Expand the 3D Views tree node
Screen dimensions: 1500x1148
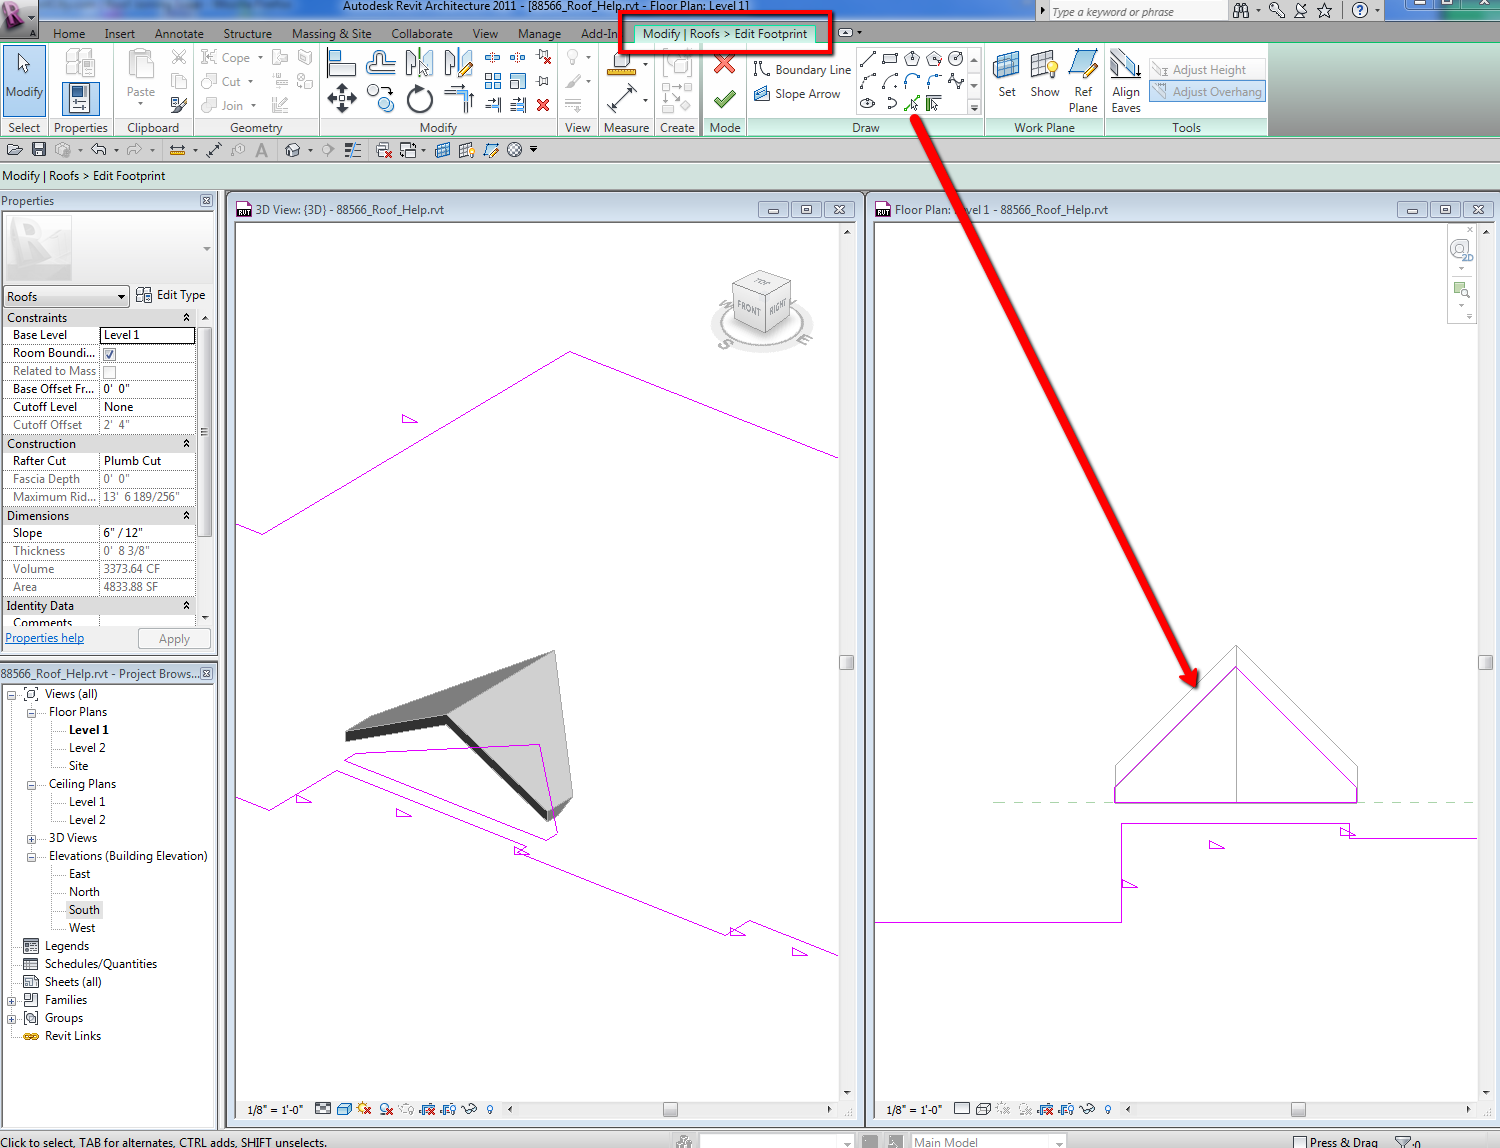31,839
